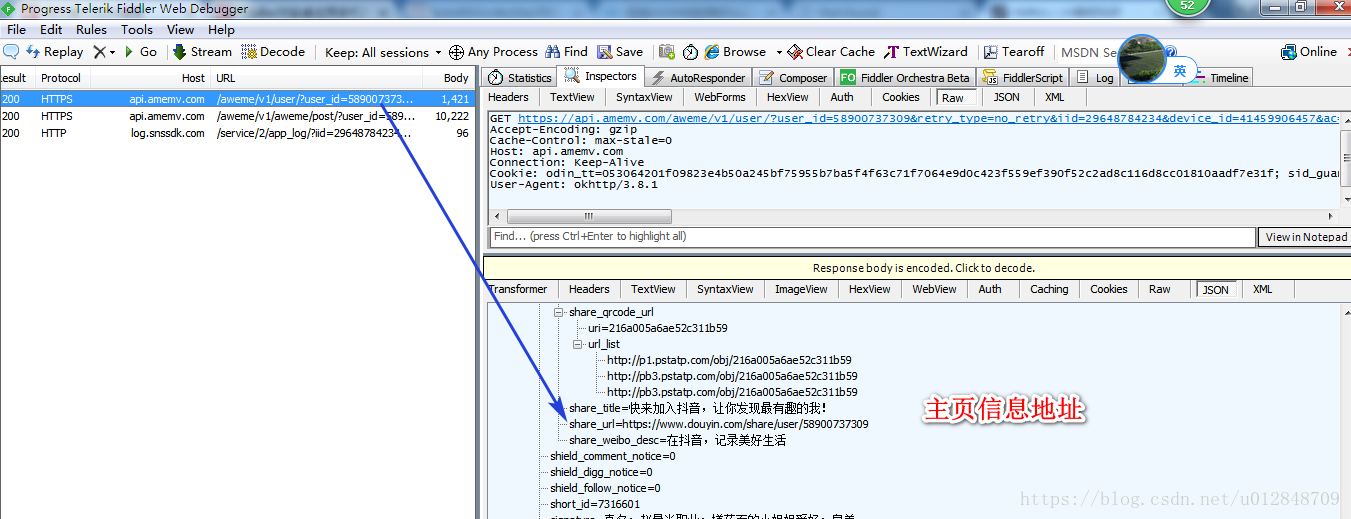Open the Tools menu
Viewport: 1351px width, 519px height.
tap(137, 30)
